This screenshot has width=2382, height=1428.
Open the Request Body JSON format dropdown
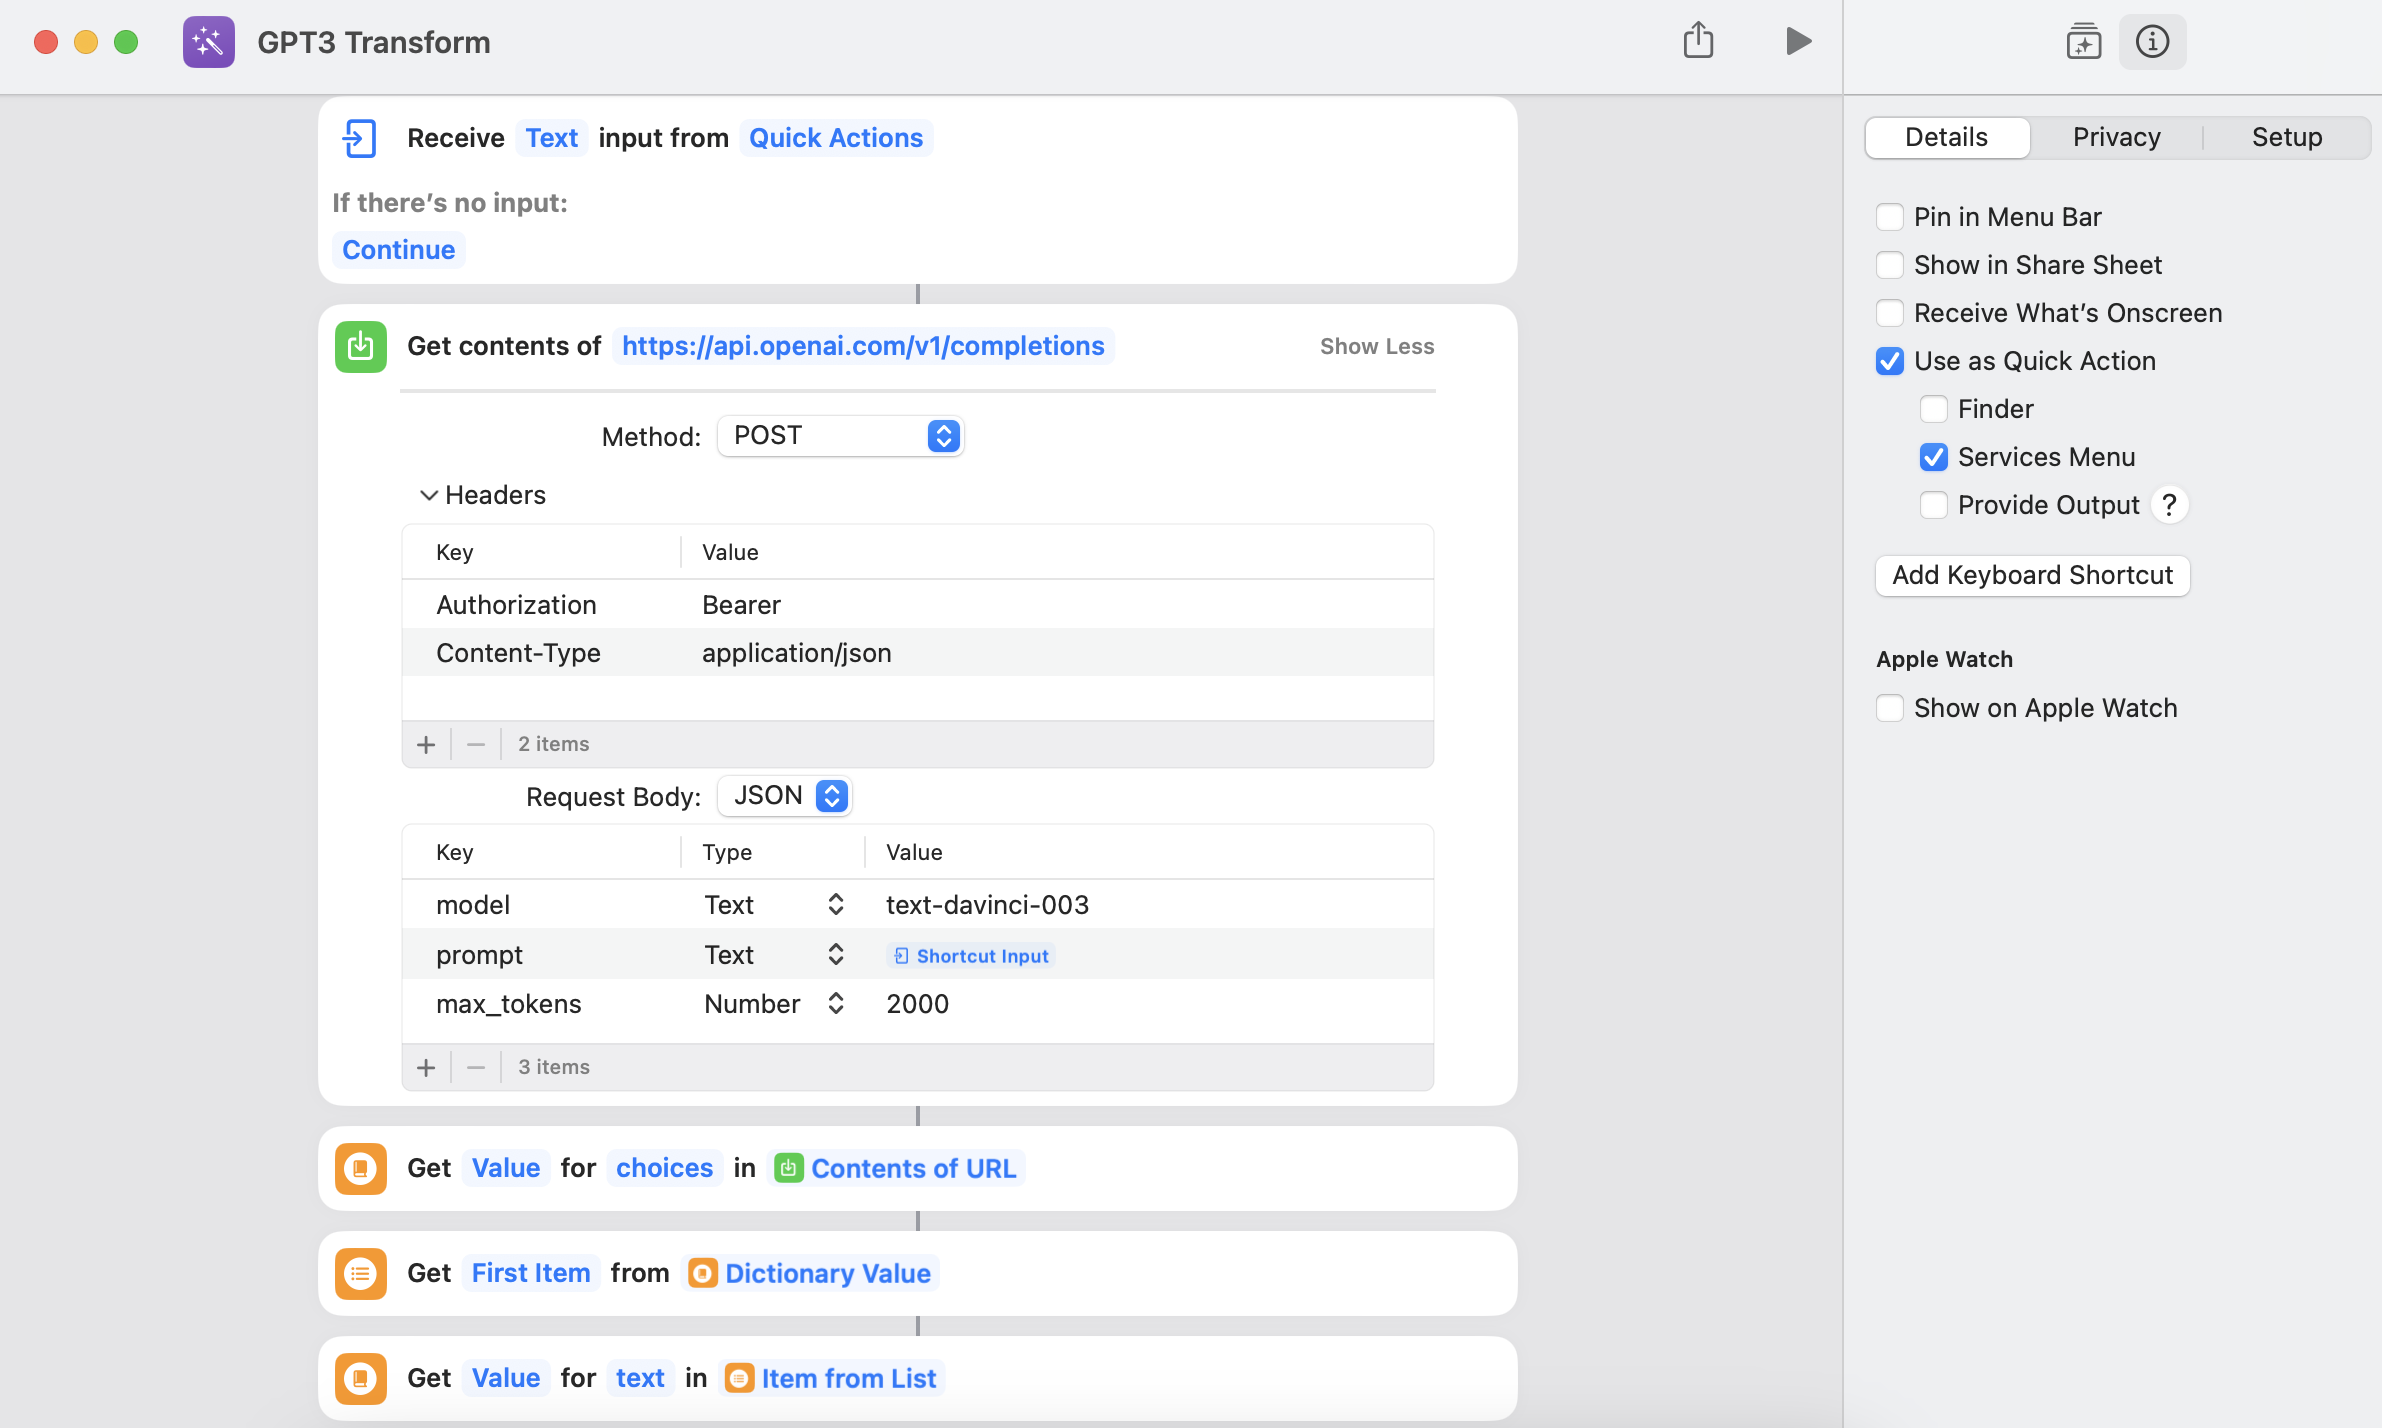tap(785, 796)
